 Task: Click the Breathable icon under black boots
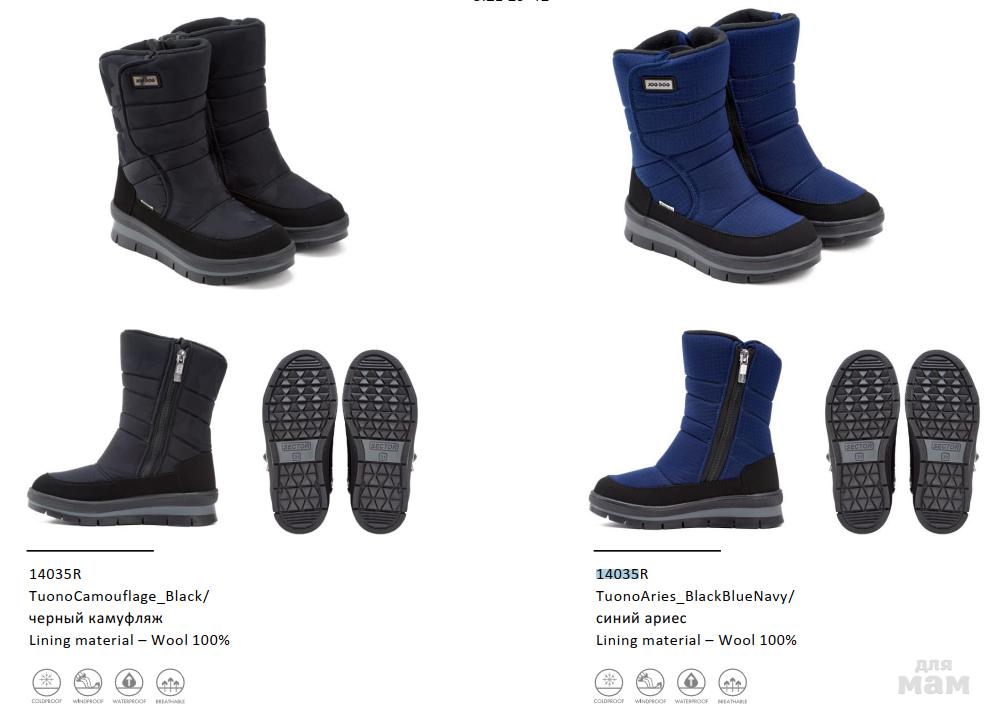[170, 682]
